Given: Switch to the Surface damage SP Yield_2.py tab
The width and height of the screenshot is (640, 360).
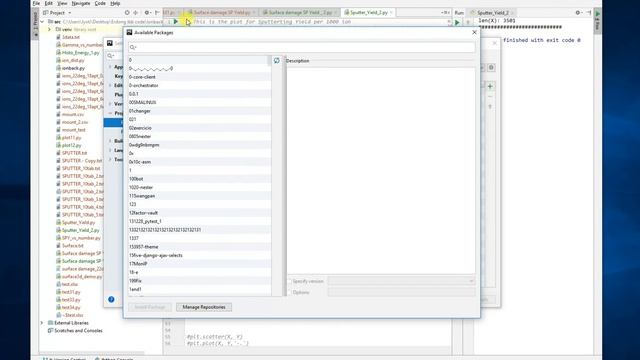Looking at the screenshot, I should coord(299,13).
